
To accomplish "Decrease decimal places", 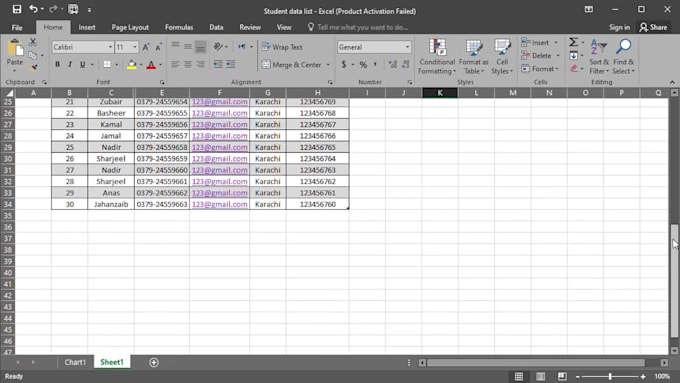I will point(405,65).
